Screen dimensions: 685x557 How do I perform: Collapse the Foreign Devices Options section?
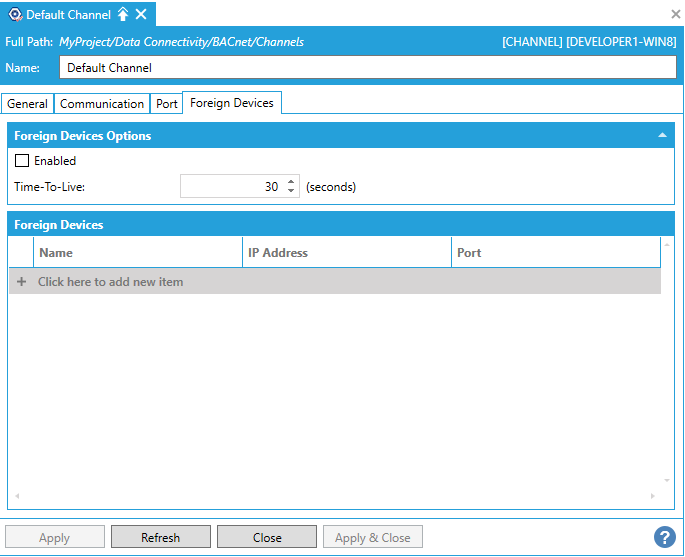coord(662,135)
